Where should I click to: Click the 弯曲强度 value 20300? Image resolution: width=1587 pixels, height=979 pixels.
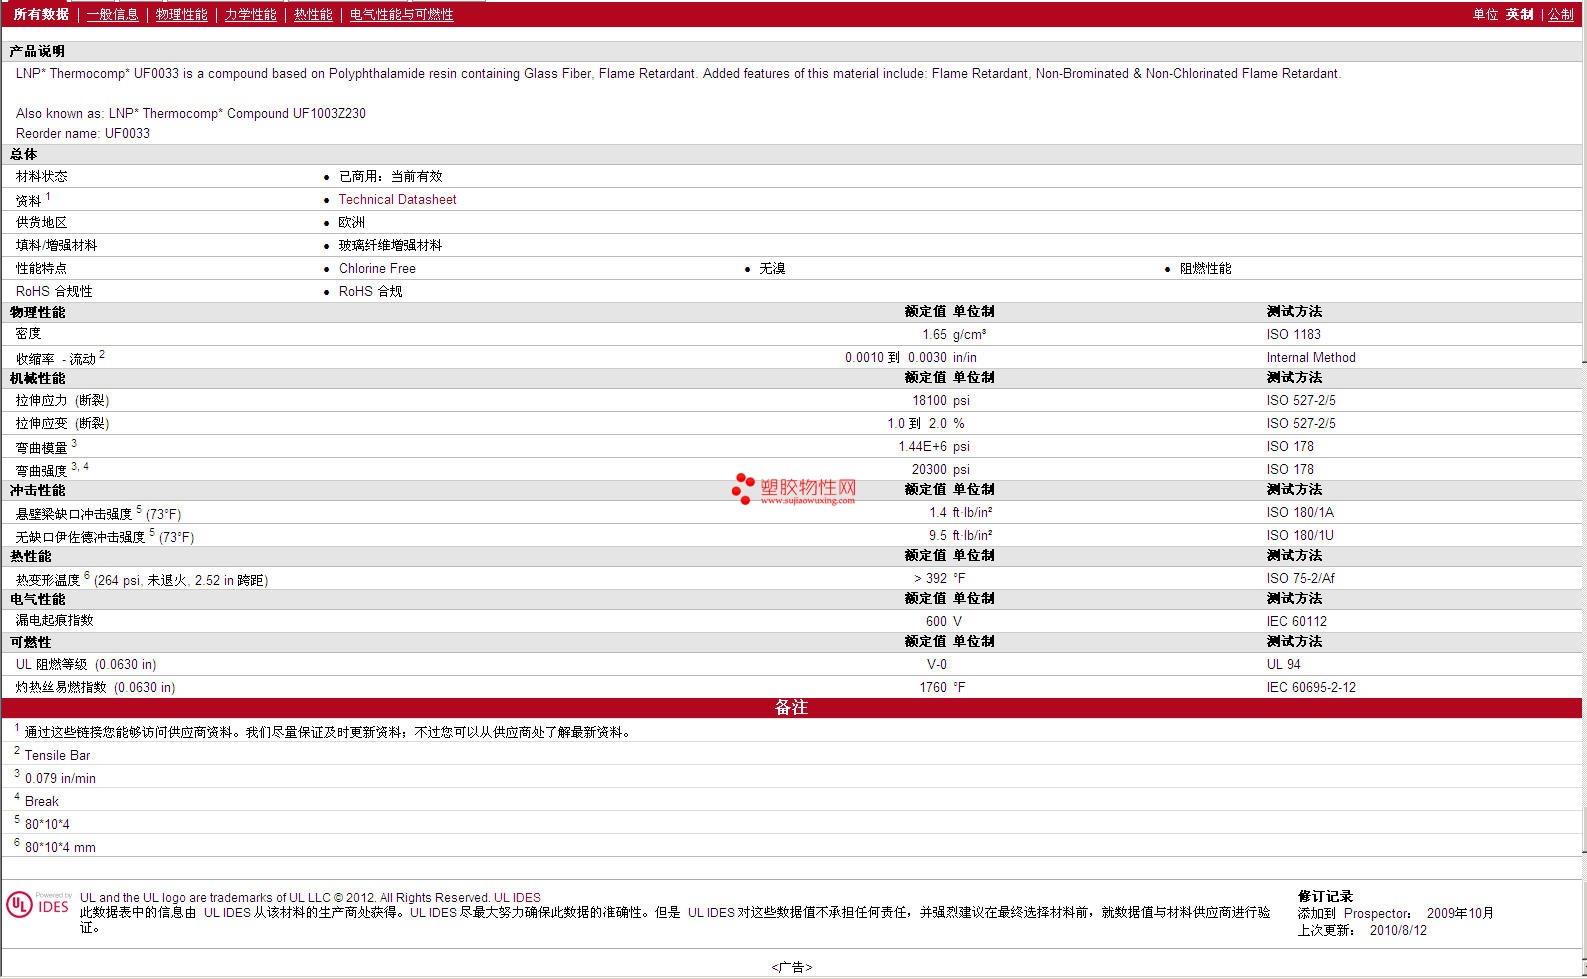click(x=929, y=469)
